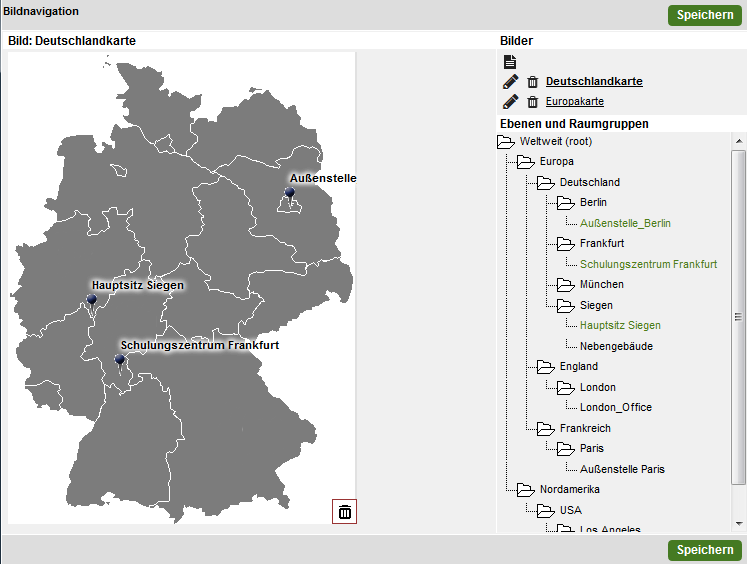This screenshot has height=564, width=747.
Task: Collapse the Deutschland folder icon
Action: point(545,182)
